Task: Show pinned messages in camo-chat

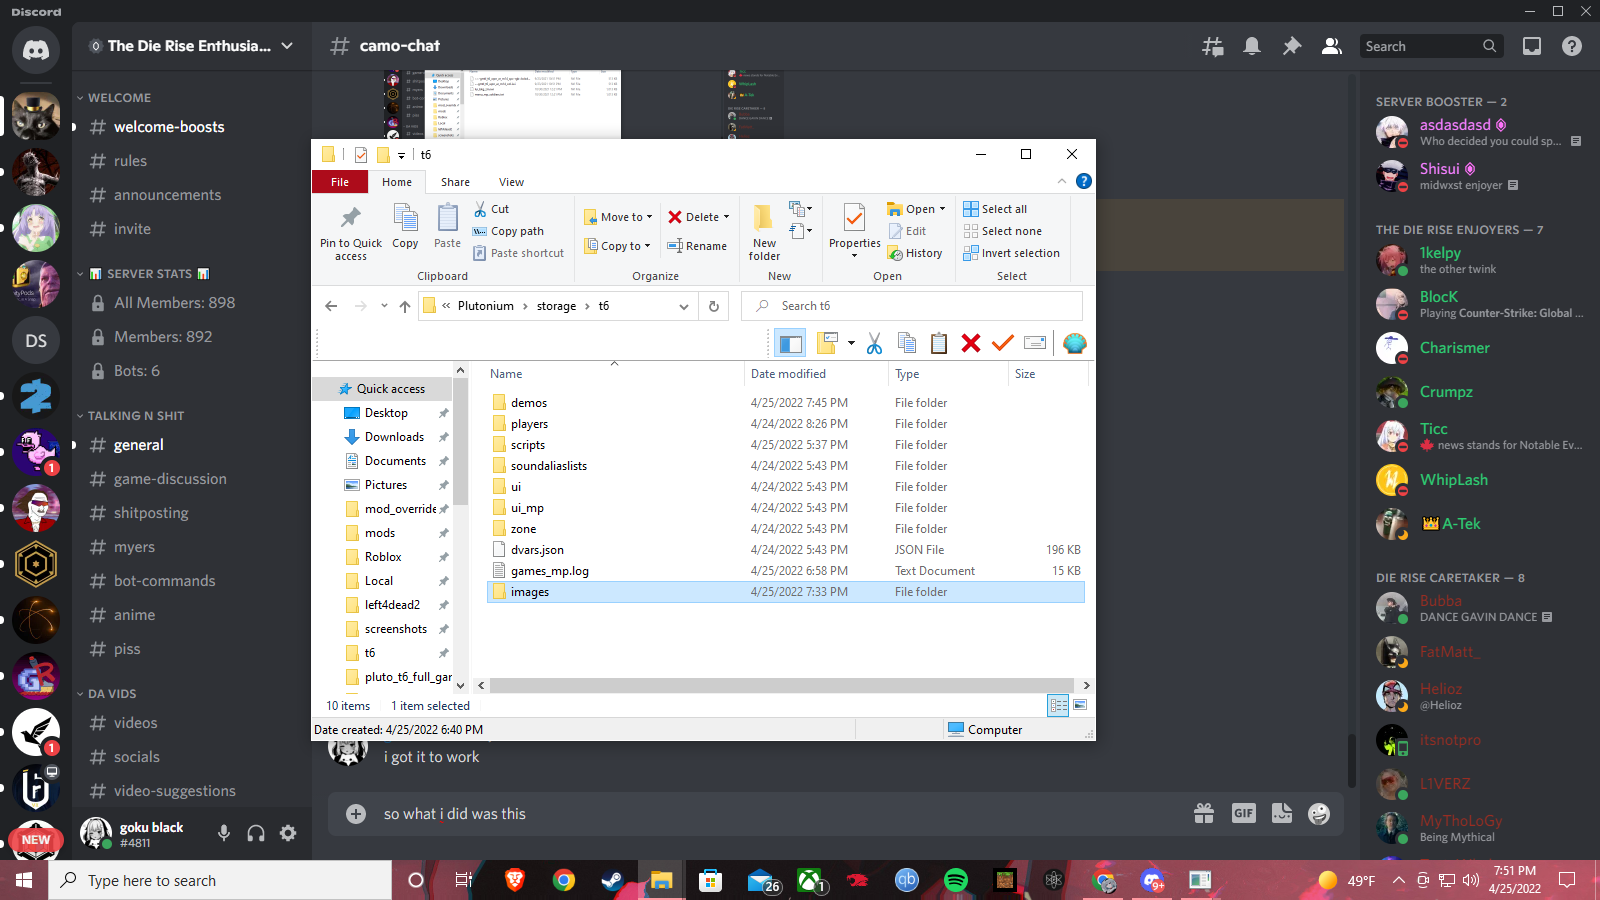Action: pos(1292,46)
